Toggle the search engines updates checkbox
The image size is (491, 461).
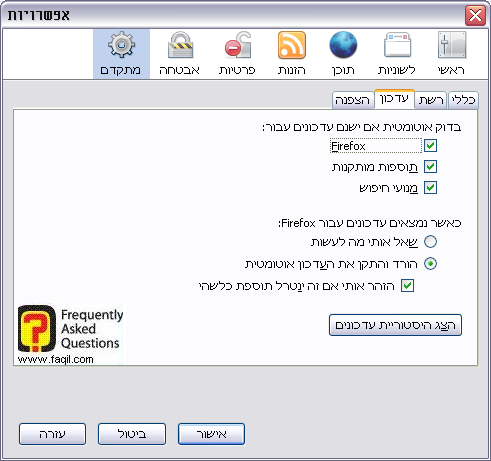(x=430, y=188)
